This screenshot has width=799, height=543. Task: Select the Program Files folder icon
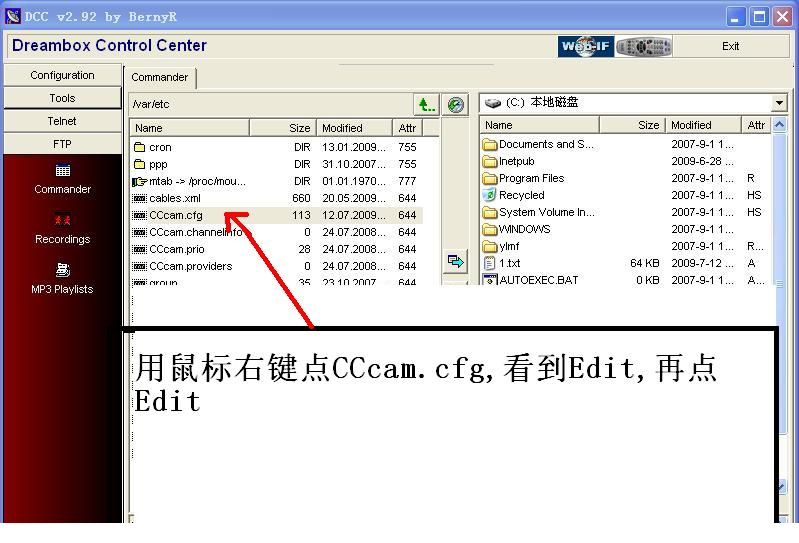point(490,179)
